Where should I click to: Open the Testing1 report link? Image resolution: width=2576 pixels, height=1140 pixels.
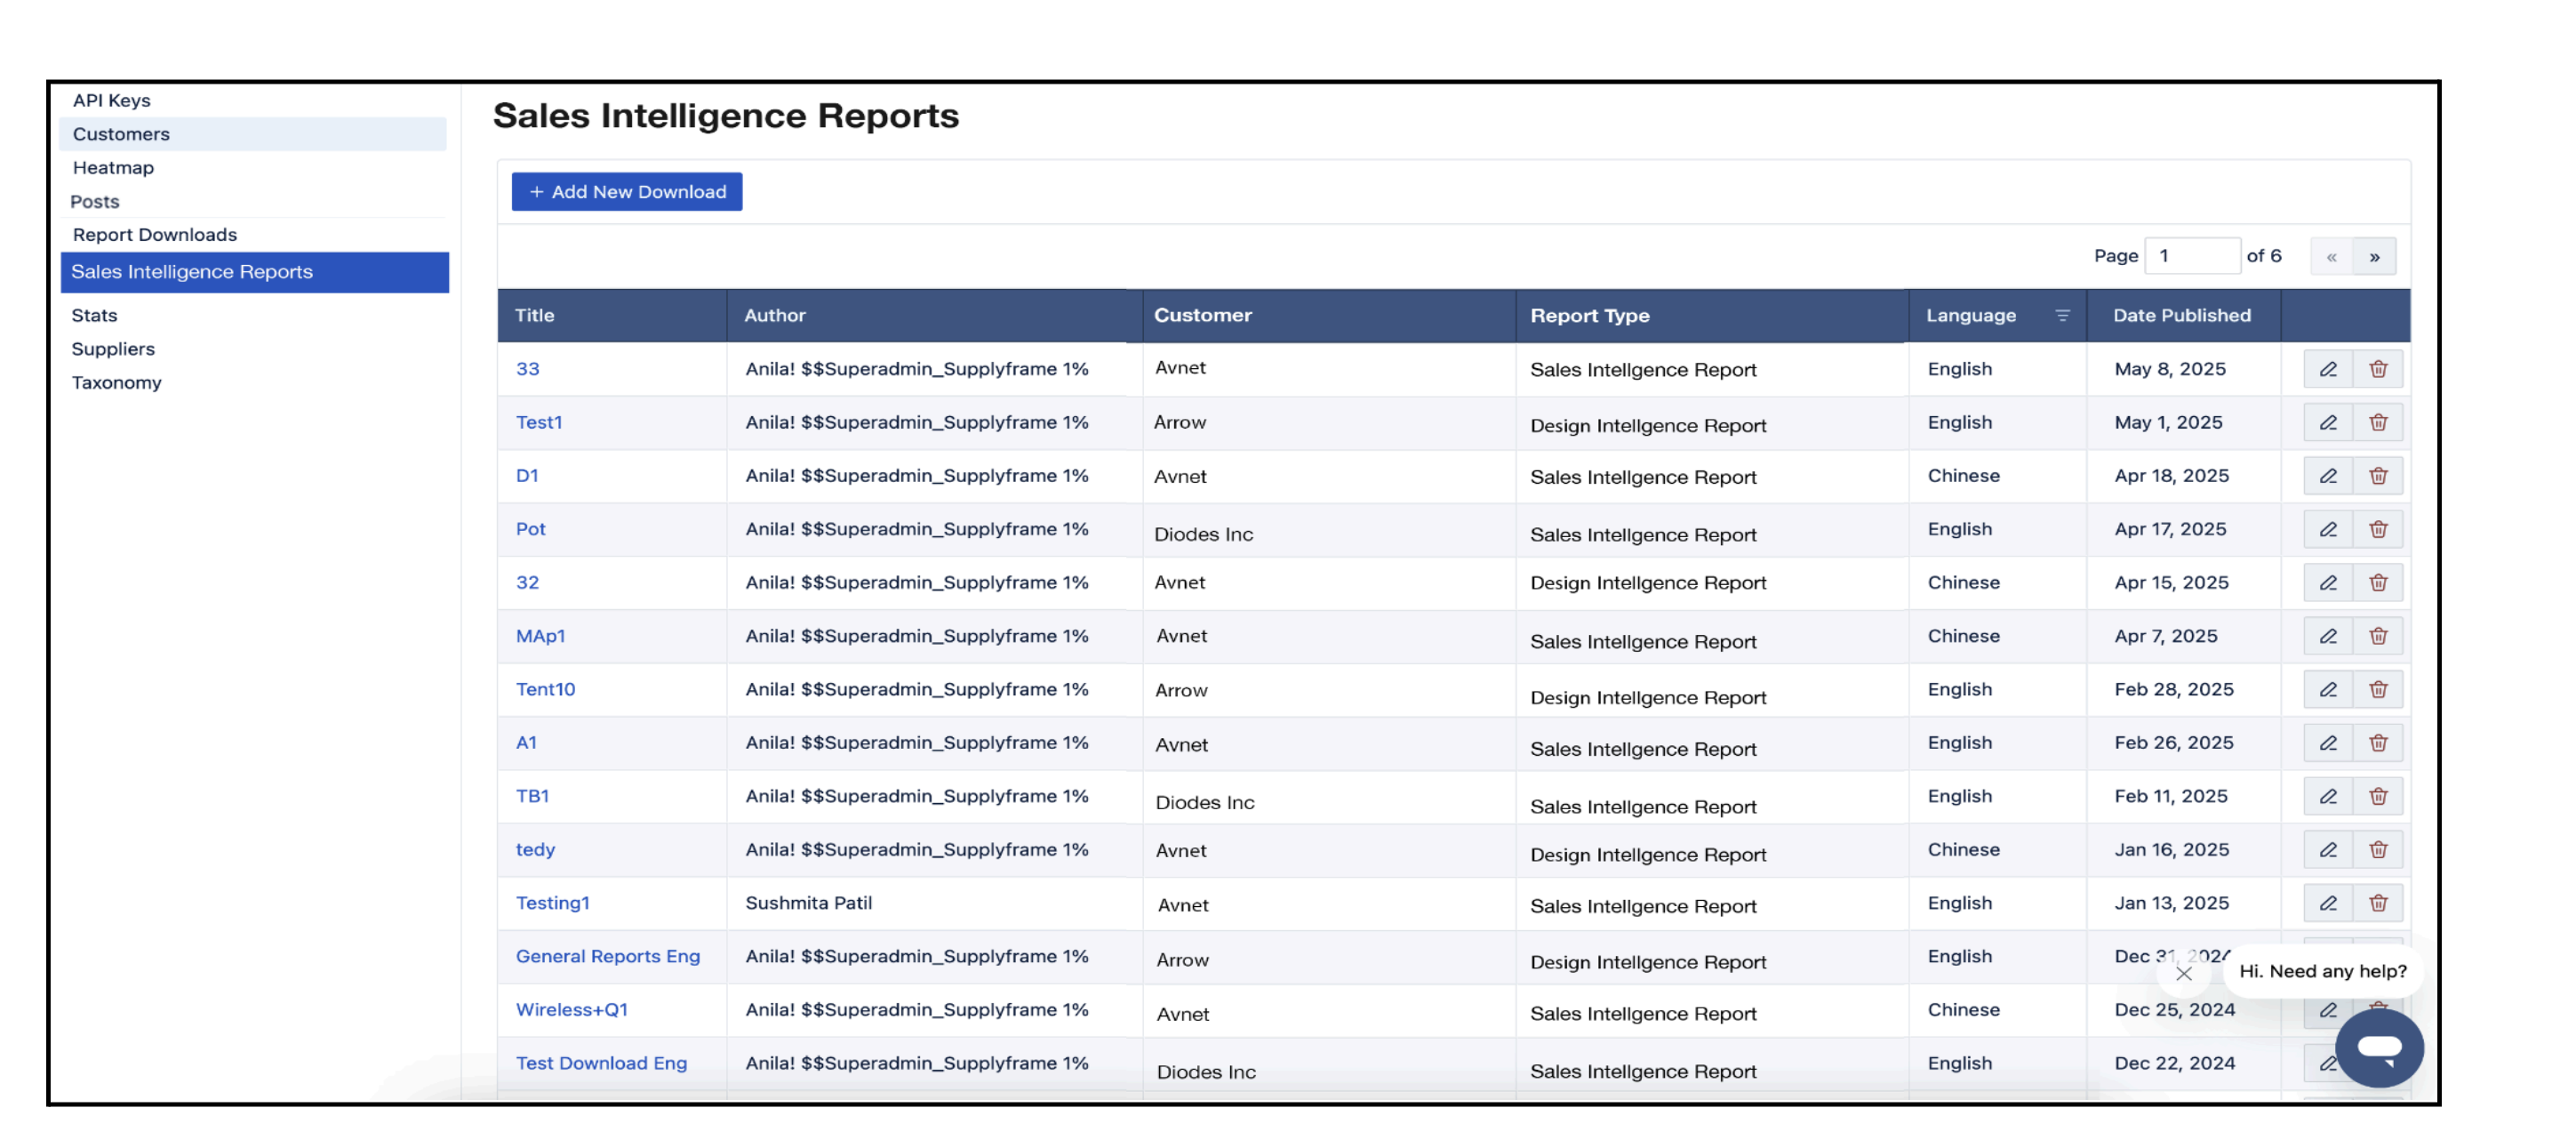tap(552, 903)
